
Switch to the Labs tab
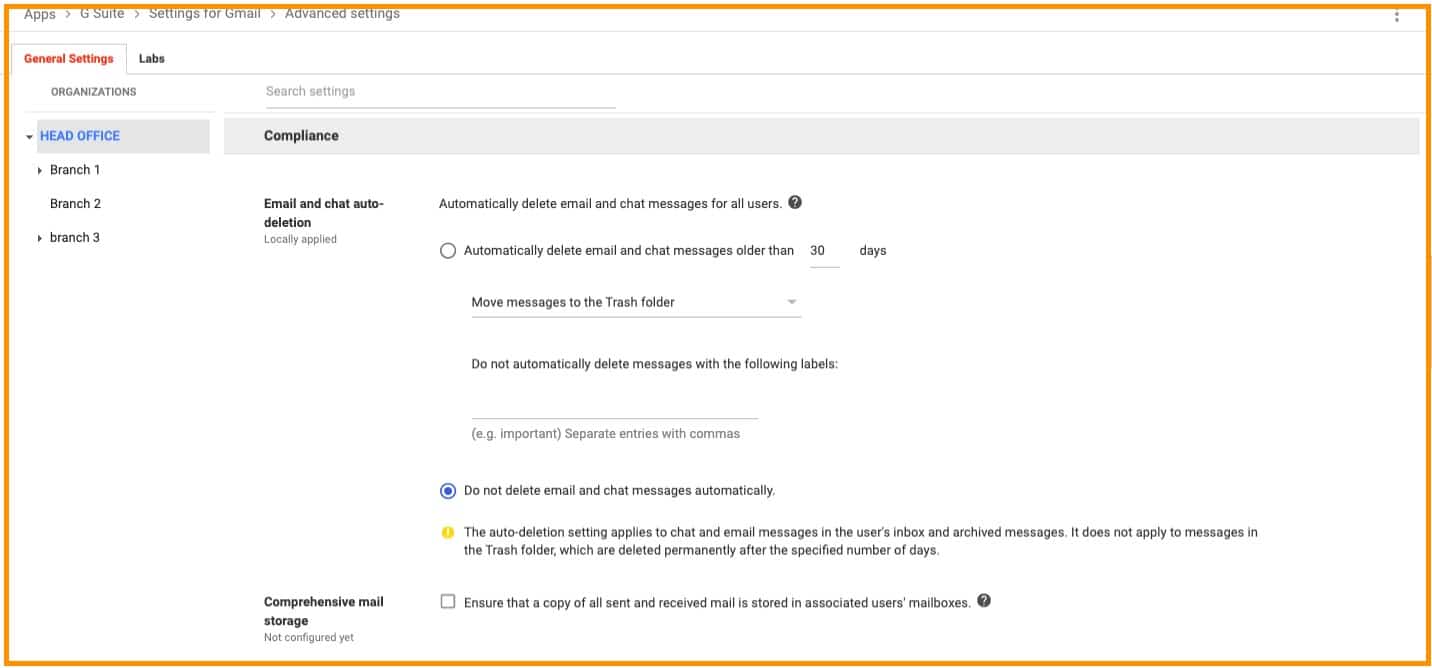tap(152, 59)
